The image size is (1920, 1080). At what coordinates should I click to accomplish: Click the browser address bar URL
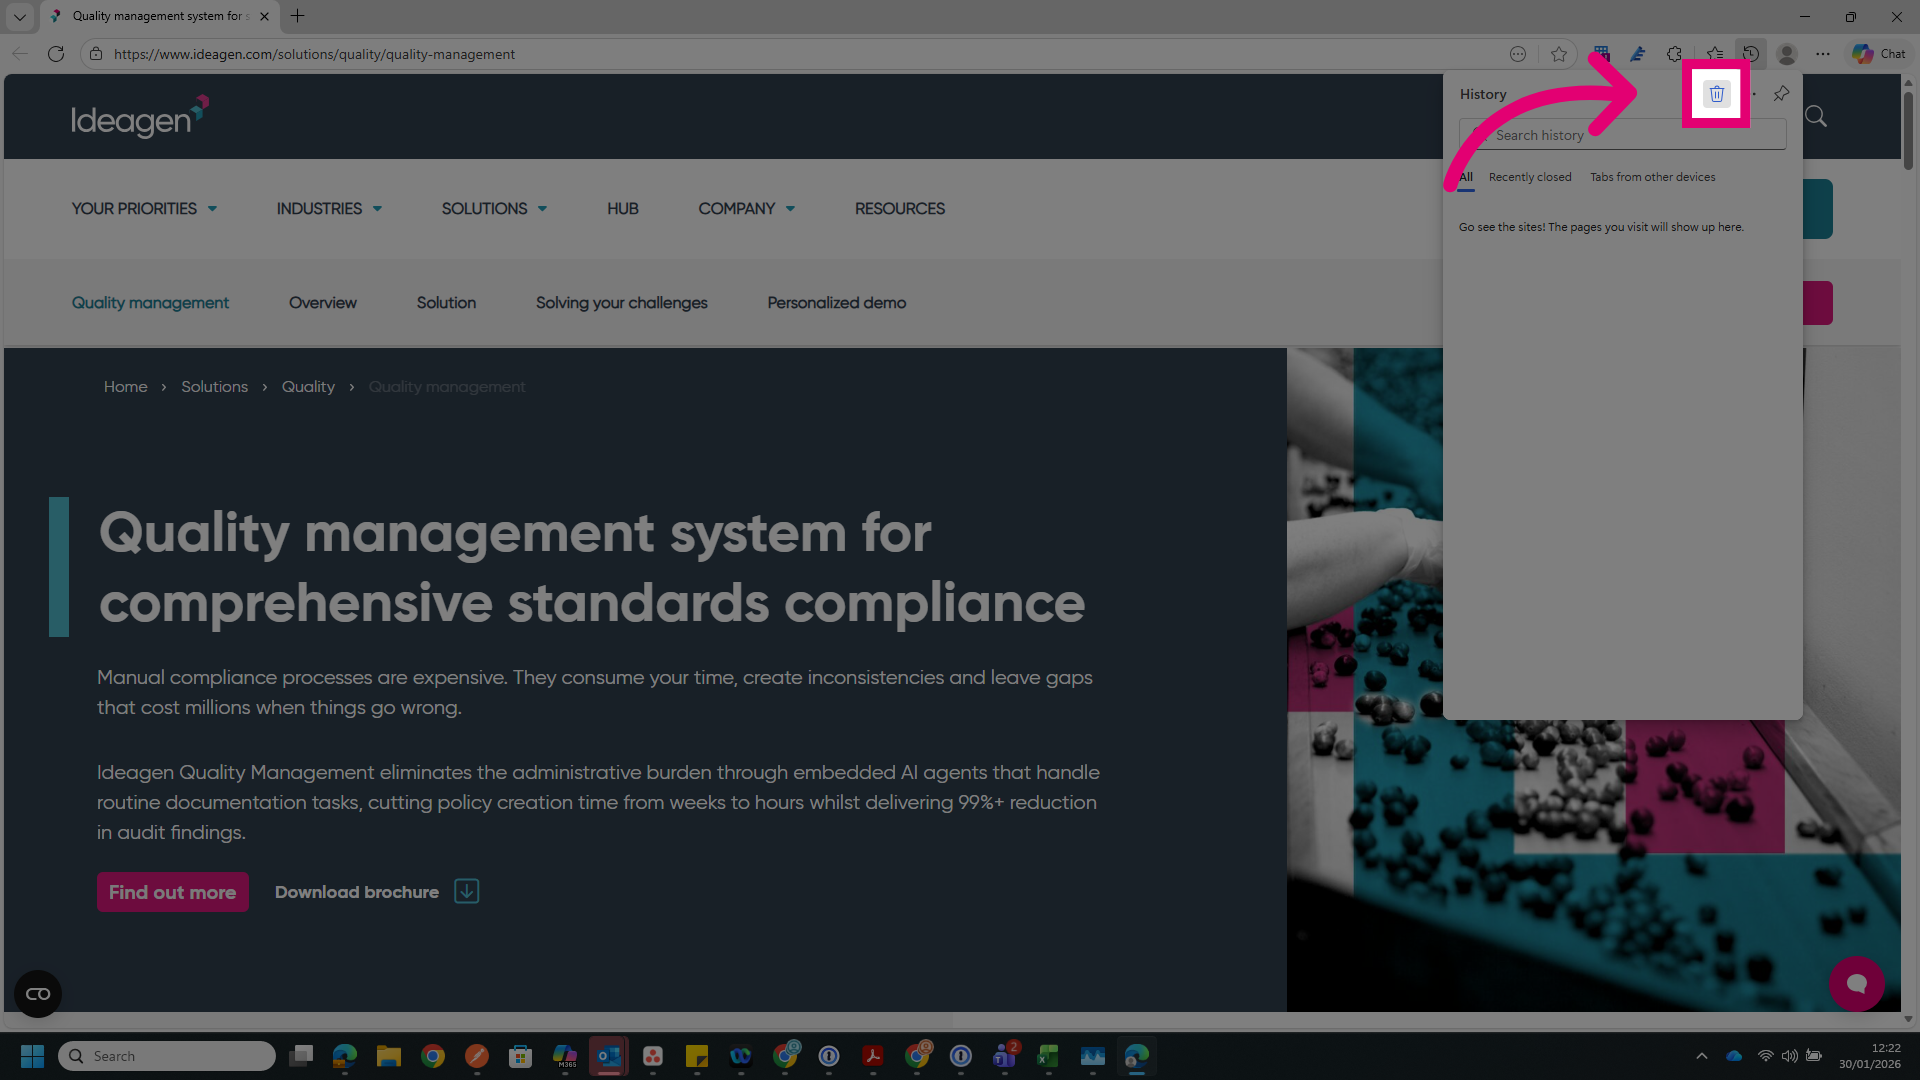(314, 54)
